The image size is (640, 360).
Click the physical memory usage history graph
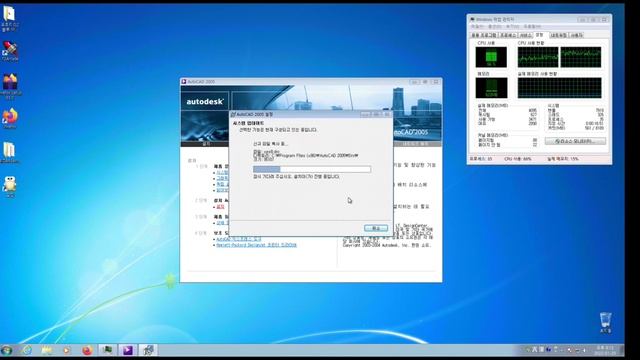coord(559,88)
